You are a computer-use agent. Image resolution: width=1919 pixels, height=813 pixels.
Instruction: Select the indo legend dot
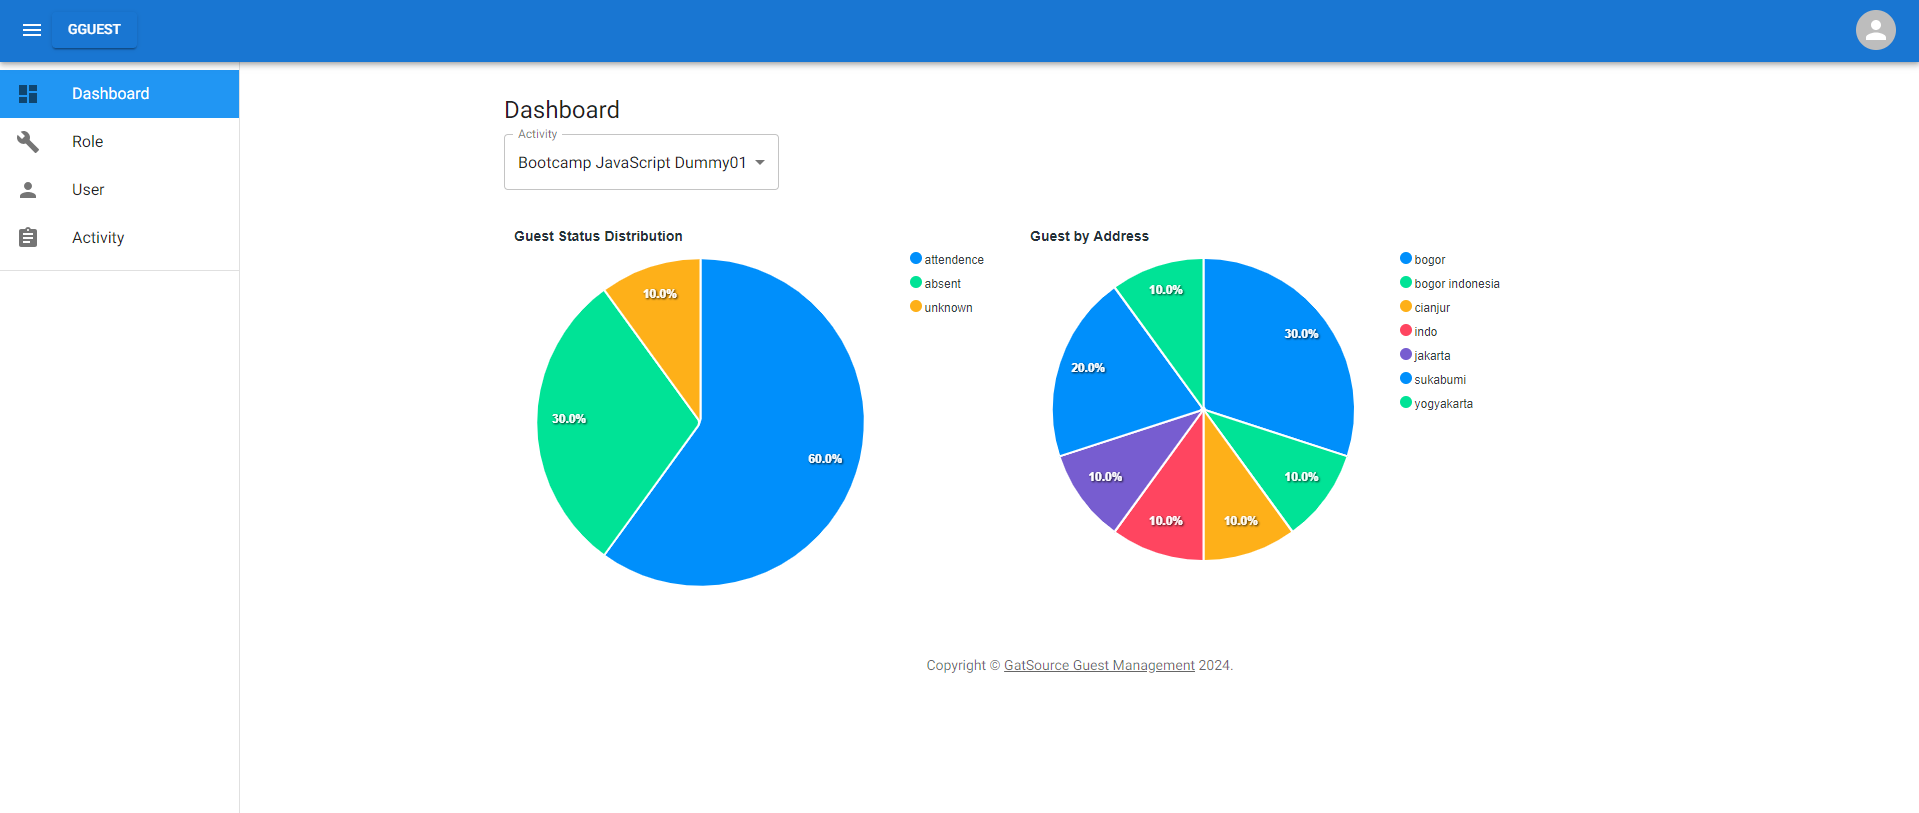(1405, 331)
